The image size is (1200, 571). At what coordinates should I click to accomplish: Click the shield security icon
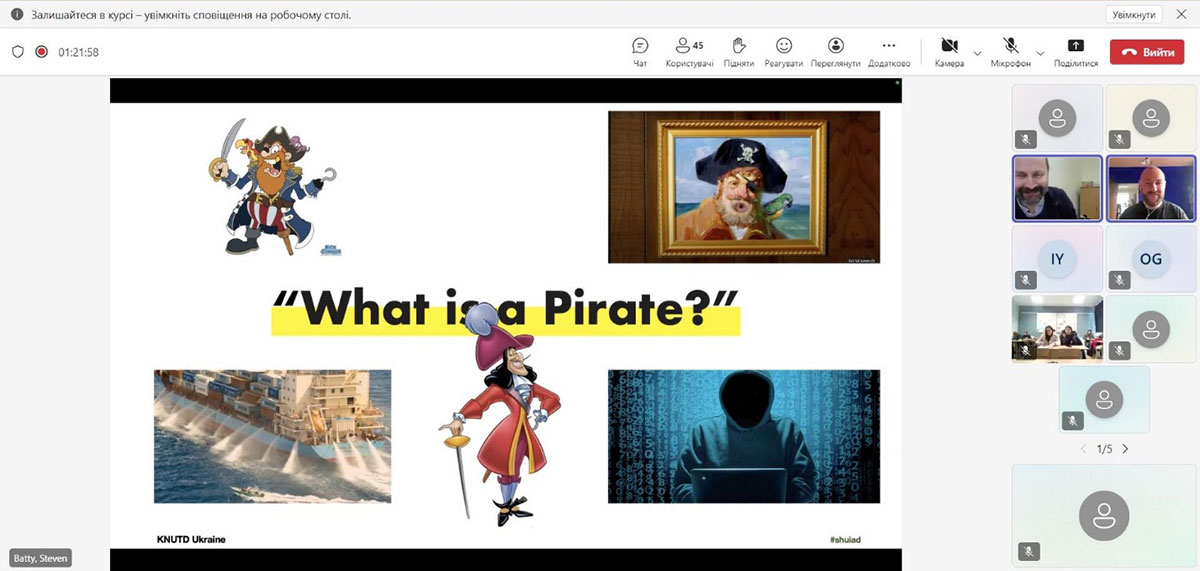click(17, 52)
